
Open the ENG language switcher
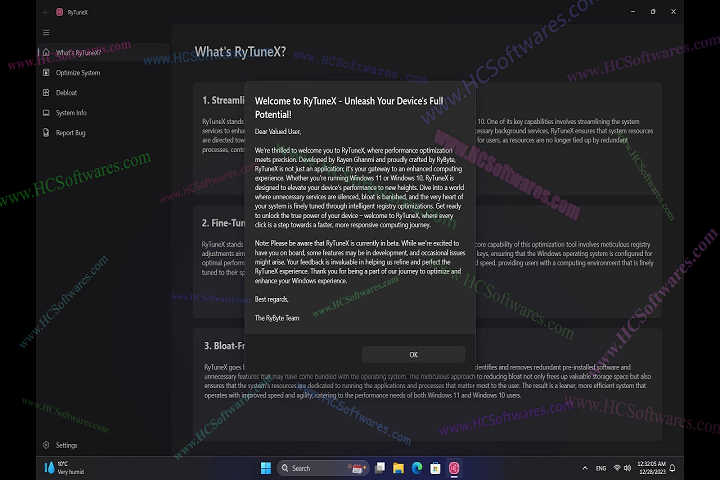pyautogui.click(x=601, y=468)
